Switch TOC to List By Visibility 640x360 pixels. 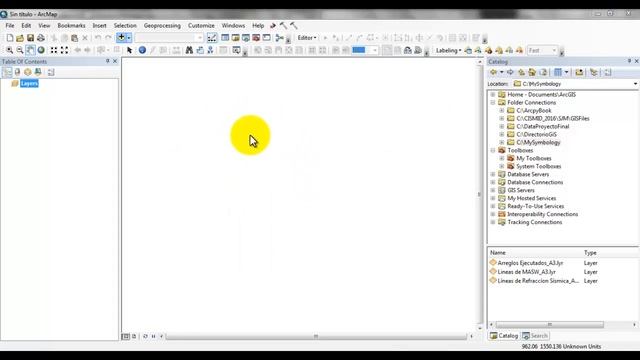(x=27, y=72)
